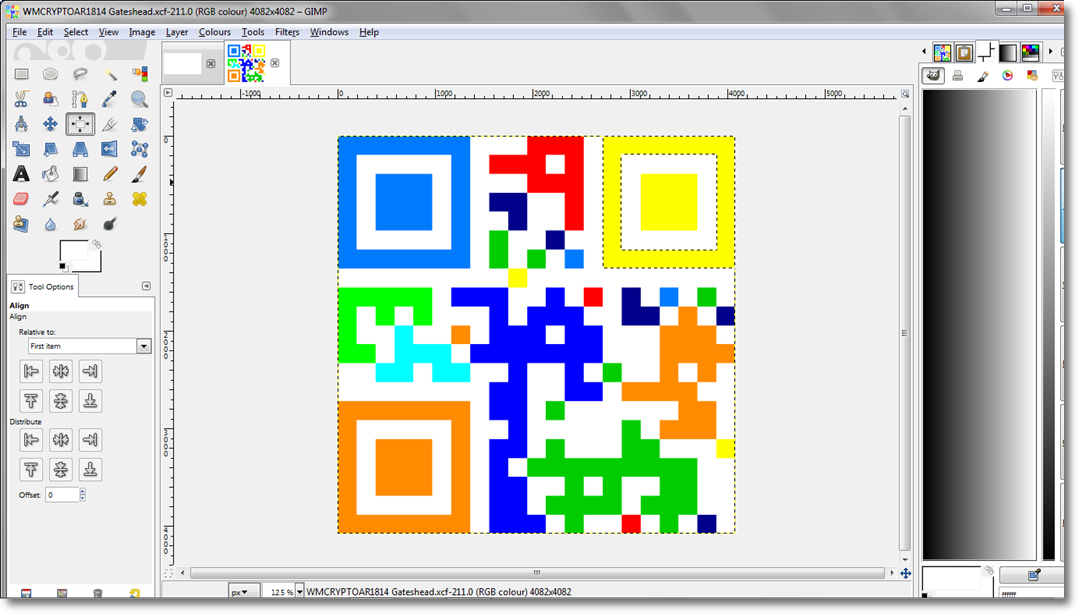1080x615 pixels.
Task: Activate the Heal bandage tool
Action: click(139, 199)
